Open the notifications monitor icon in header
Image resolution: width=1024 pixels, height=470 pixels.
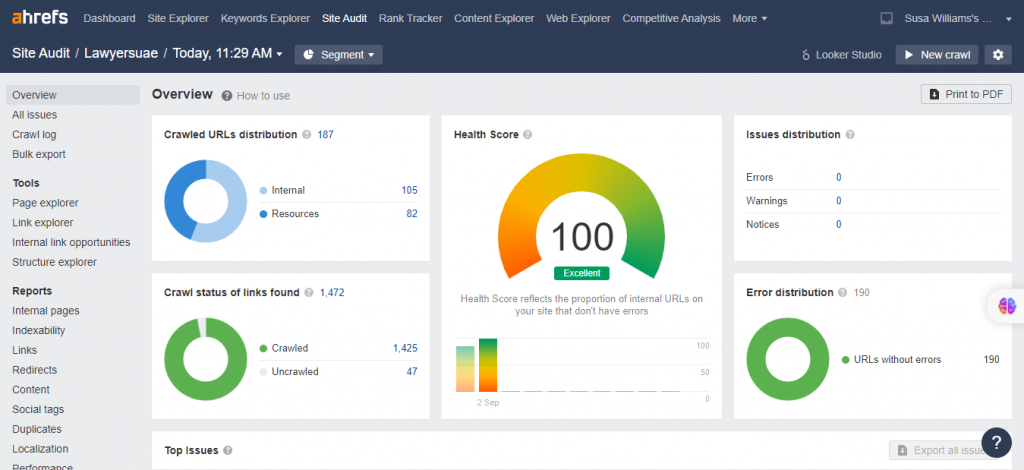tap(886, 18)
